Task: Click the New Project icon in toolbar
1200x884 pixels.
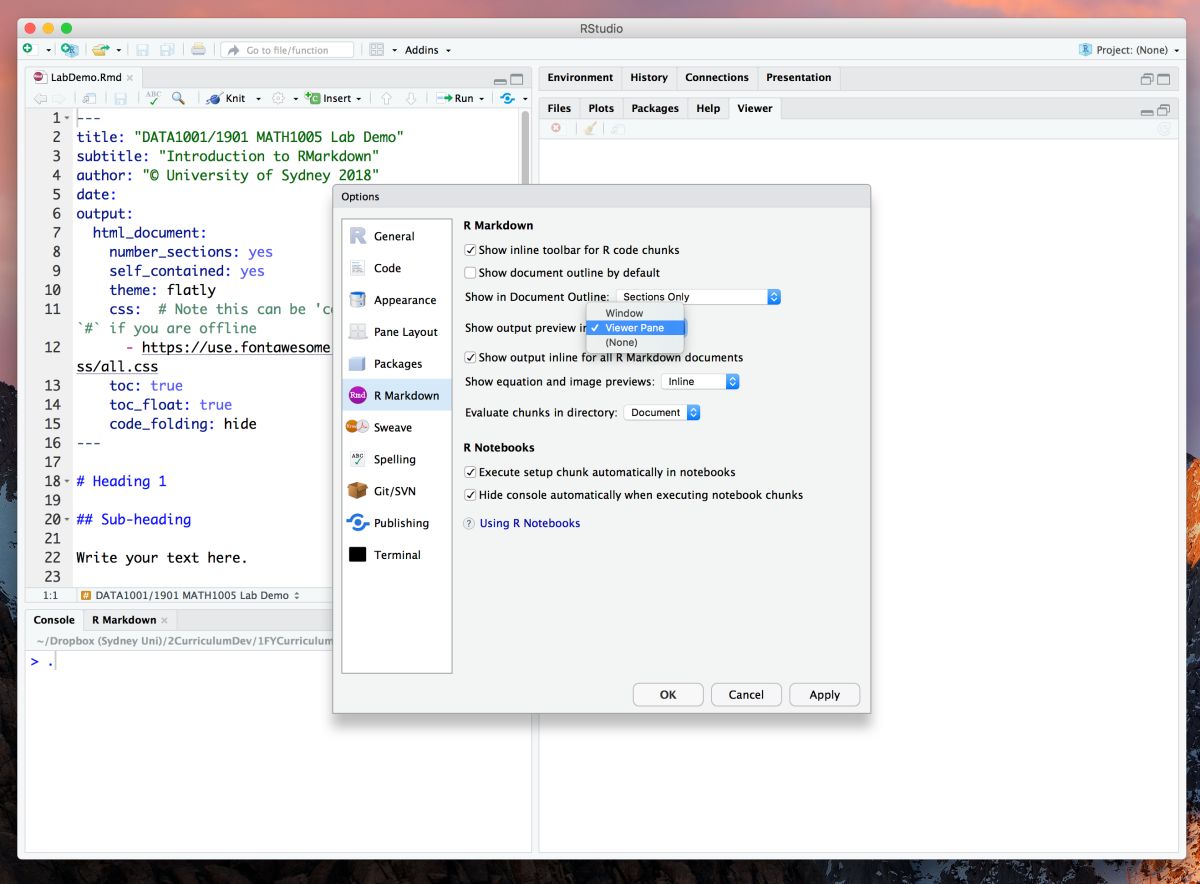Action: pos(69,49)
